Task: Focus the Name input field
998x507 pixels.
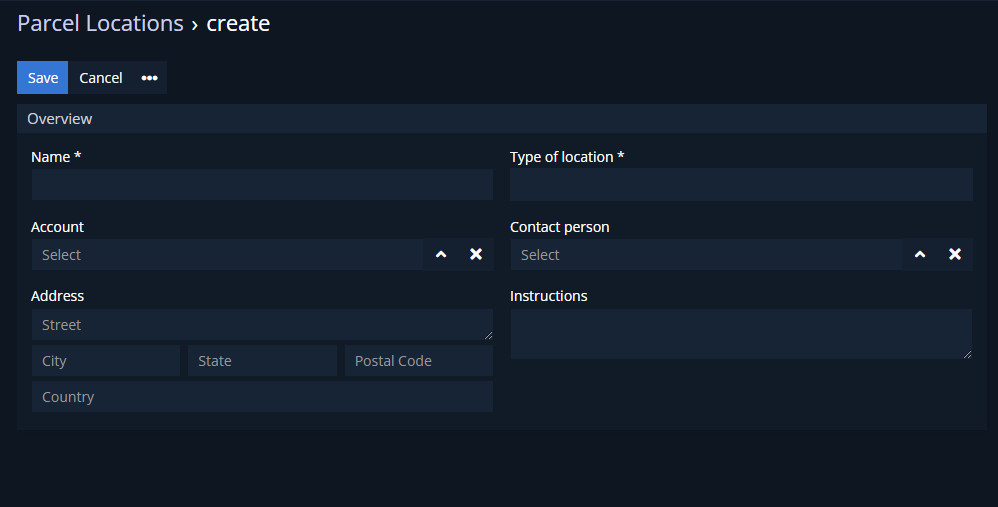Action: [262, 184]
